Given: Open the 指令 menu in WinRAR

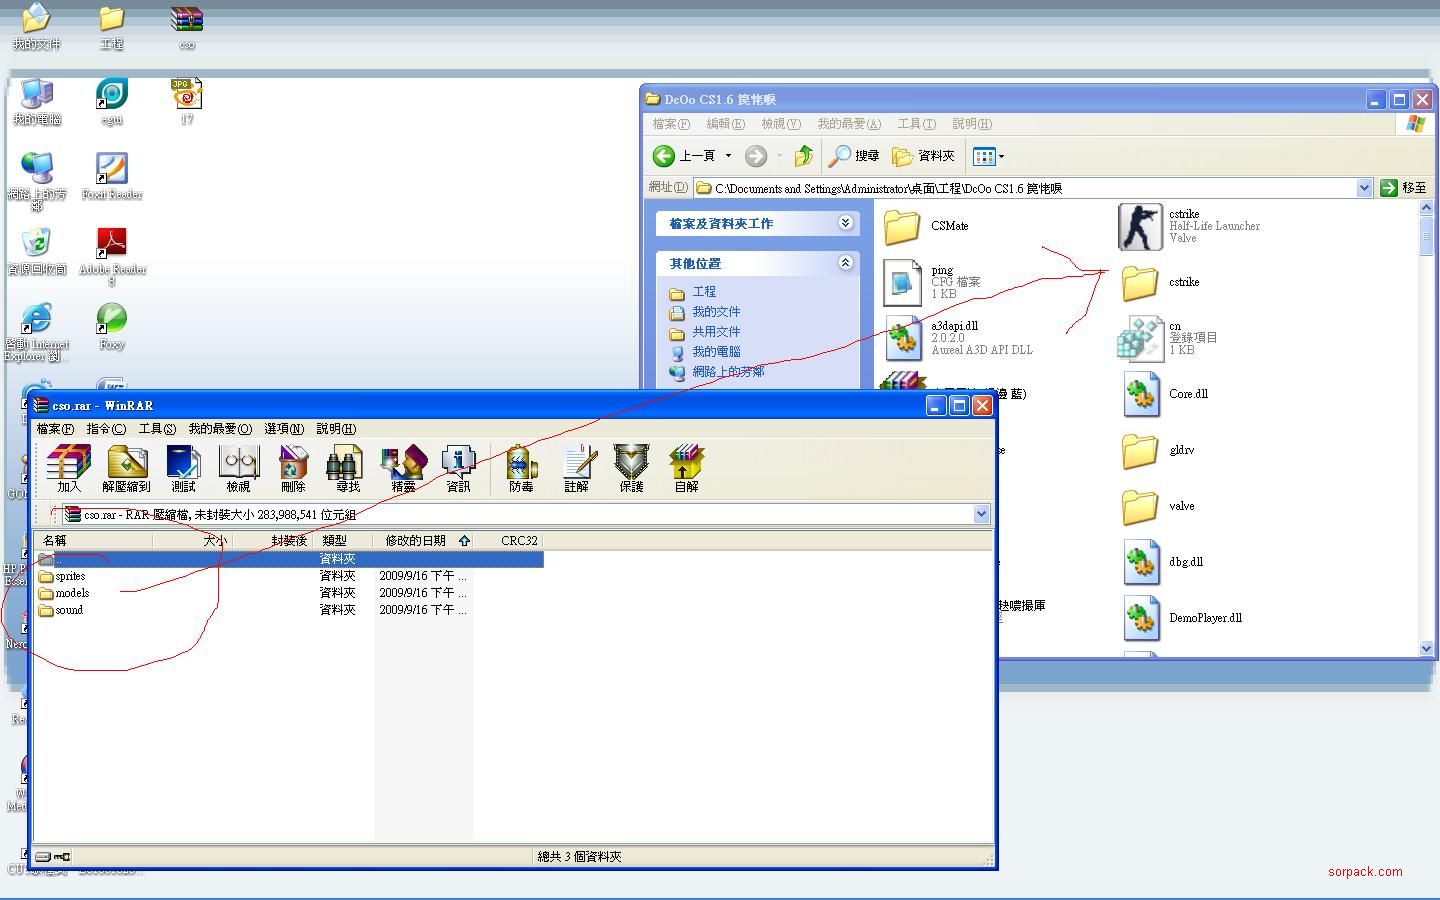Looking at the screenshot, I should pos(106,429).
